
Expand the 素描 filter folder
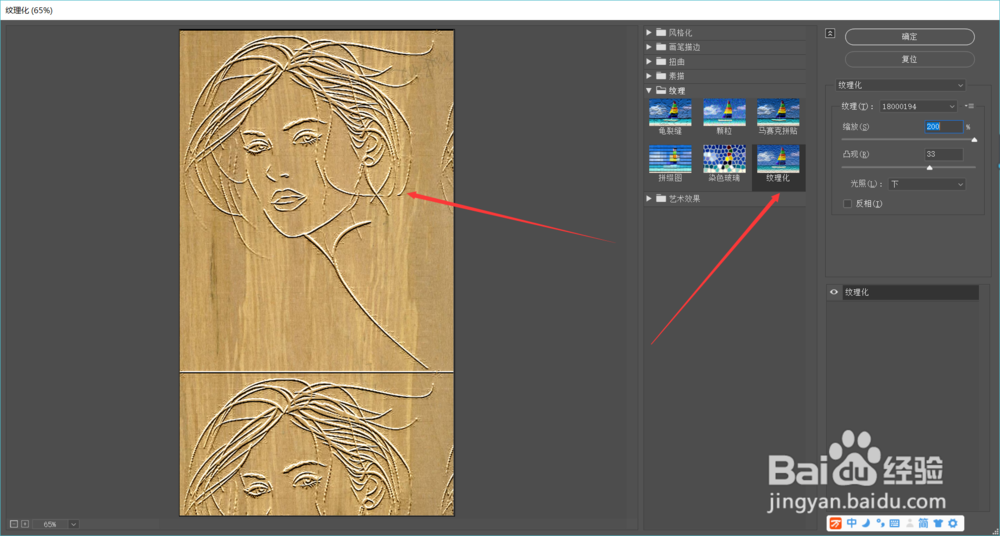click(x=649, y=76)
